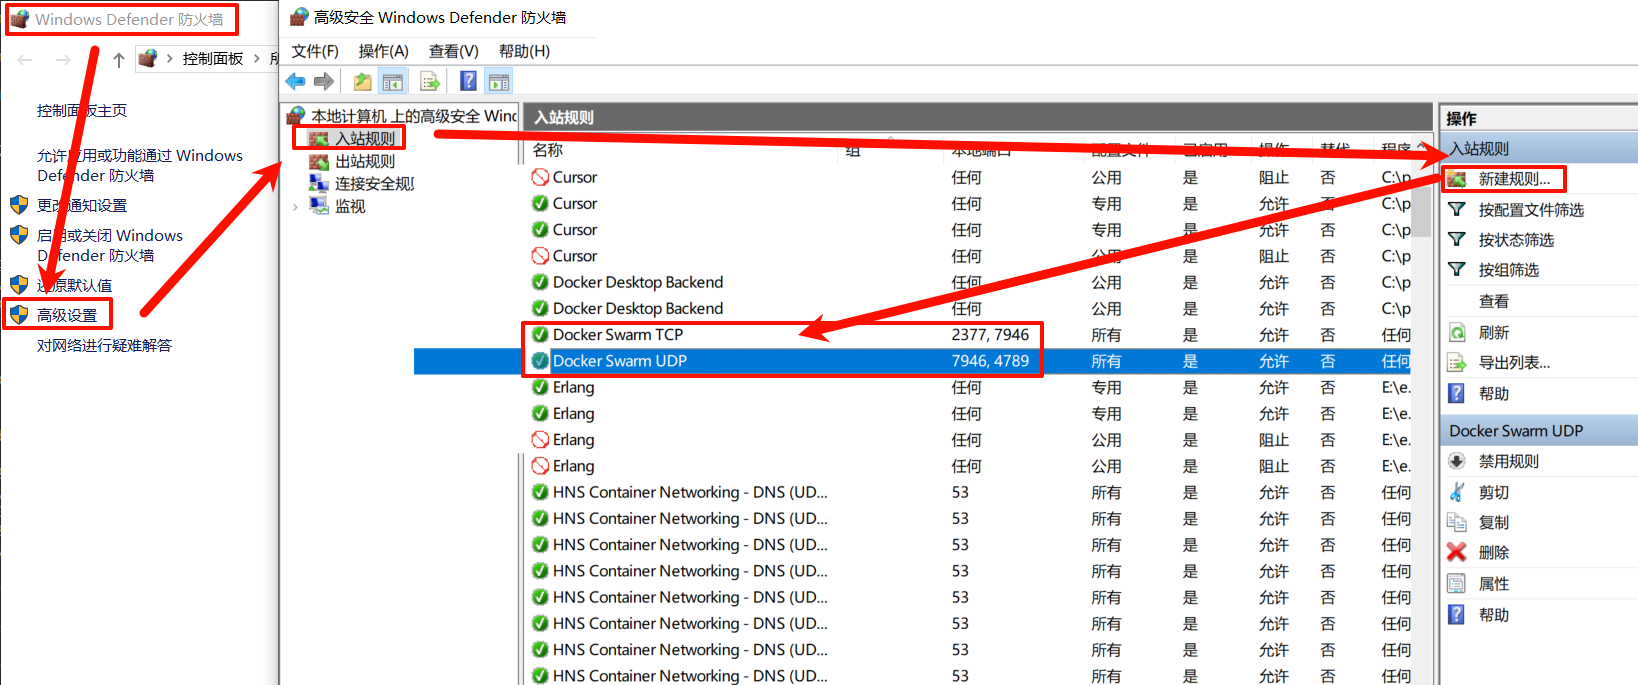Image resolution: width=1638 pixels, height=685 pixels.
Task: Click the up arrow in Control Panel window
Action: 119,60
